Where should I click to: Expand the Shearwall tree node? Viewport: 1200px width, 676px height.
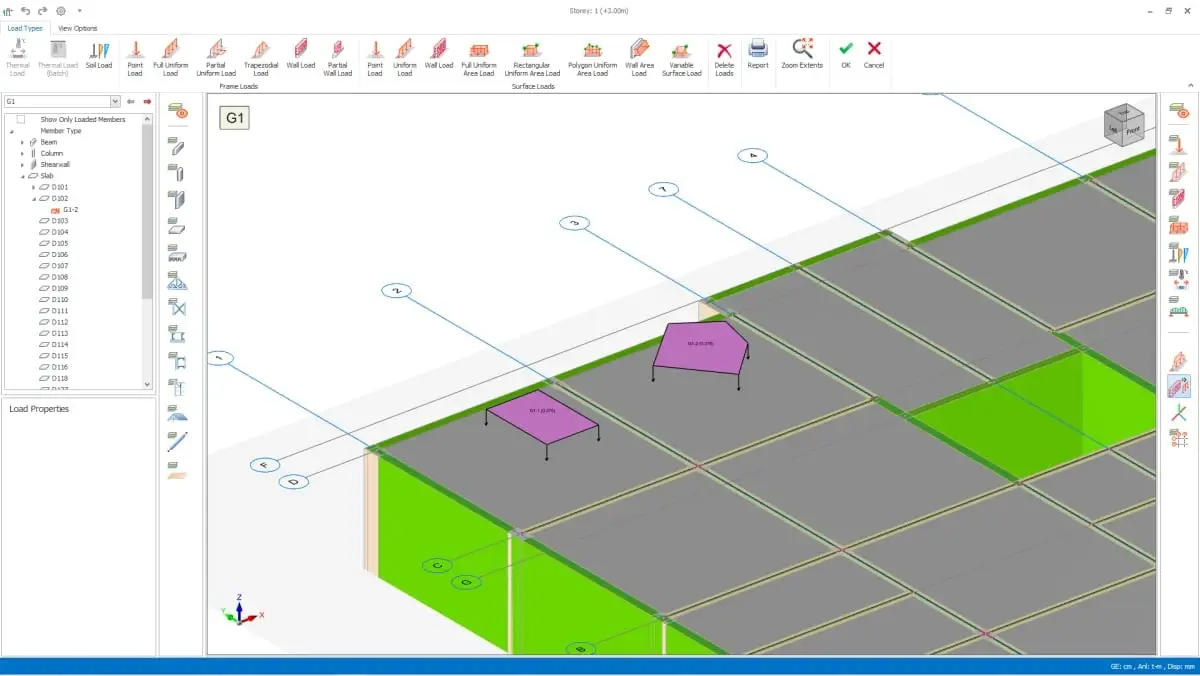22,165
